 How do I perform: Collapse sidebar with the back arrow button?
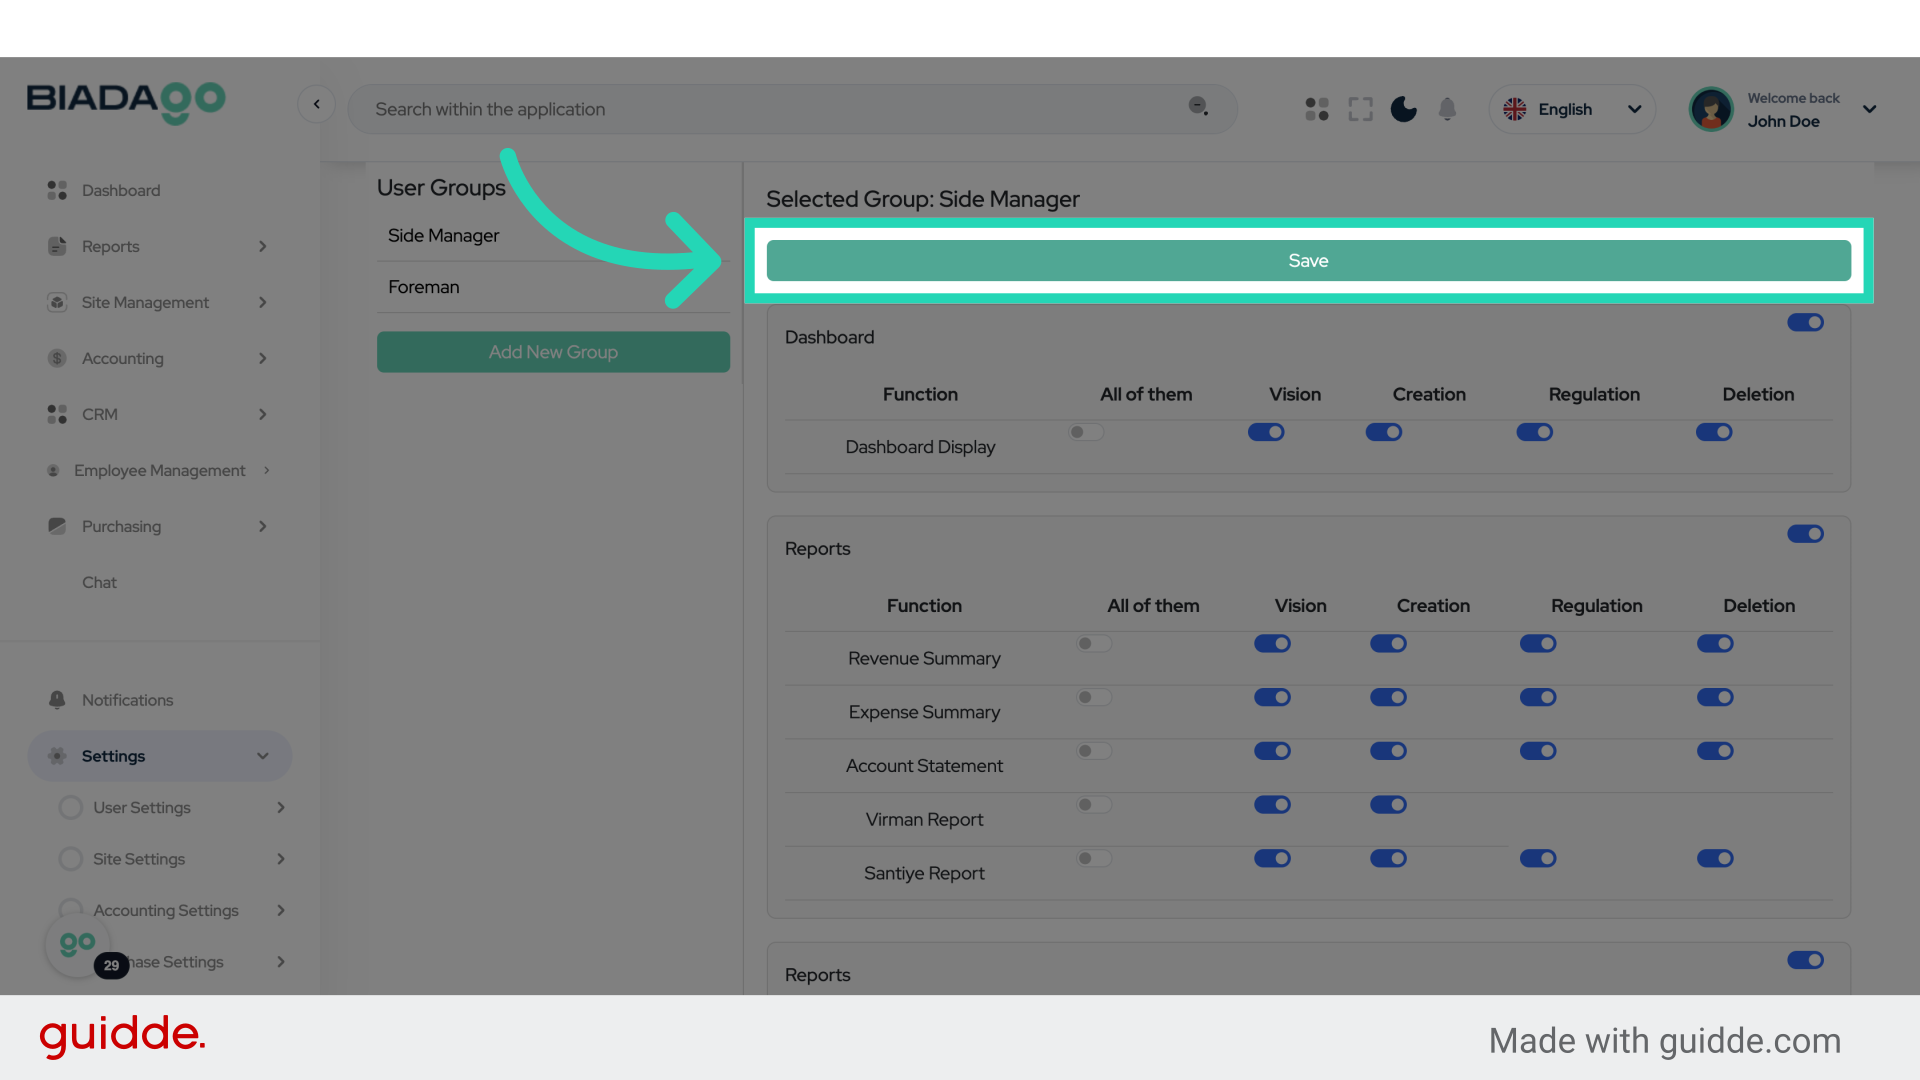pyautogui.click(x=316, y=104)
